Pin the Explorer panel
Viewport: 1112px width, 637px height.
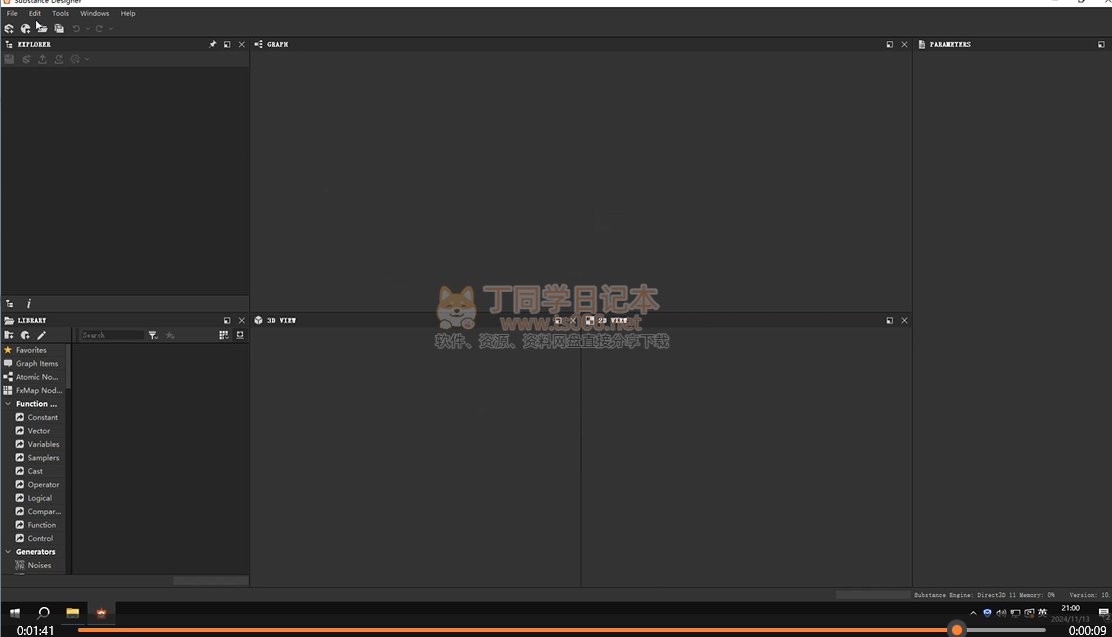[x=213, y=44]
